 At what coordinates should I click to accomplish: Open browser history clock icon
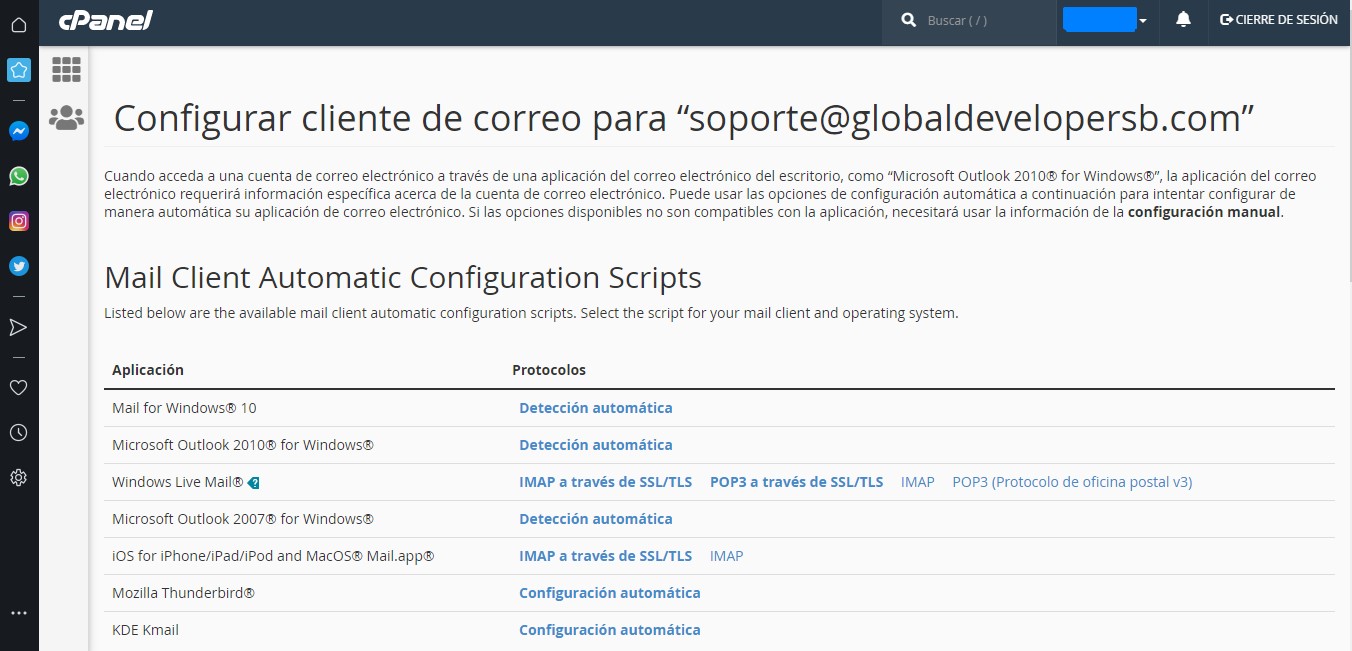click(18, 433)
